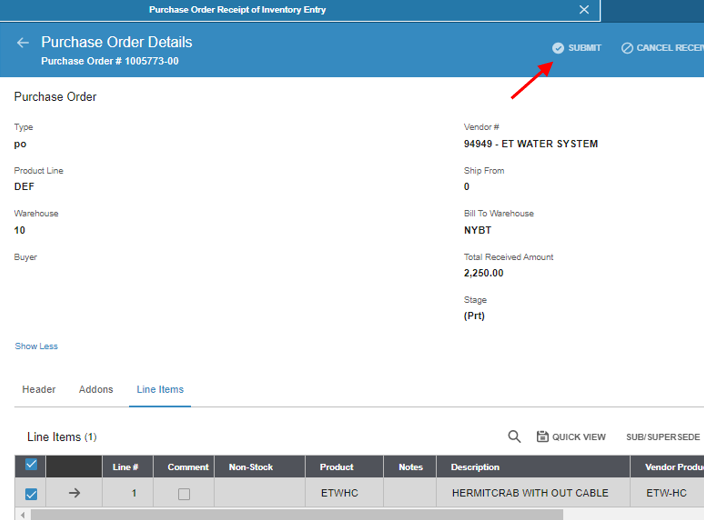The width and height of the screenshot is (704, 520).
Task: Go back using the left arrow icon
Action: [x=23, y=43]
